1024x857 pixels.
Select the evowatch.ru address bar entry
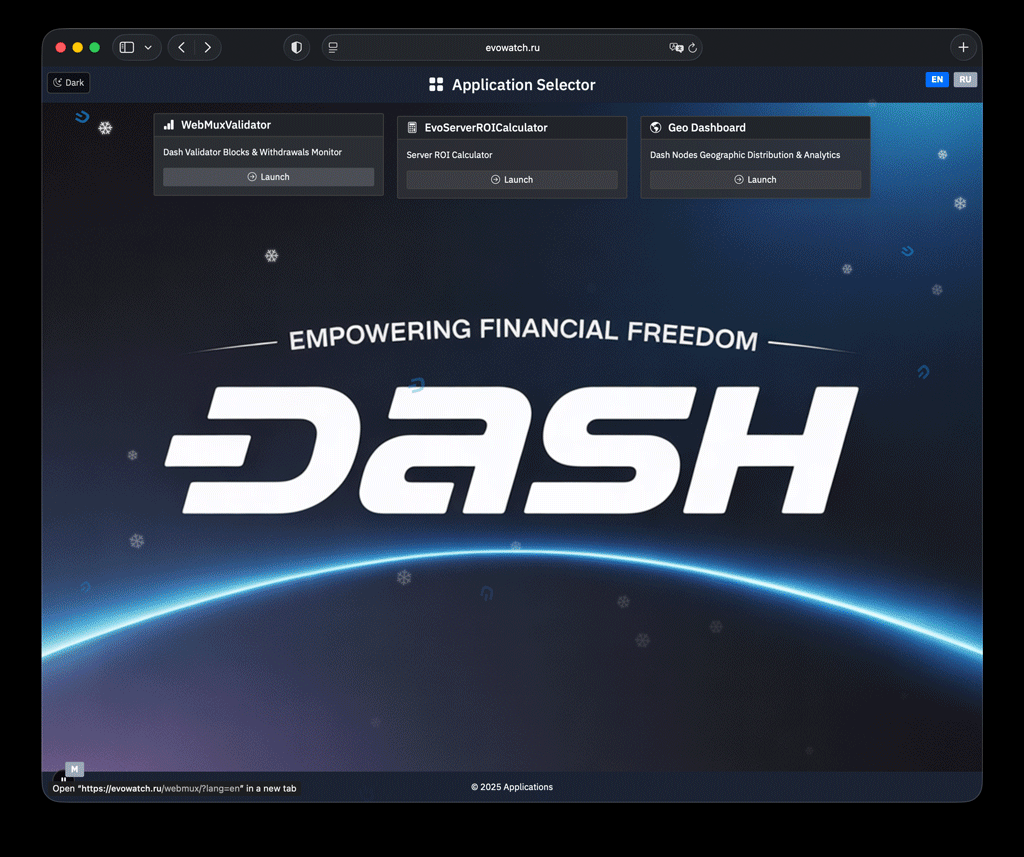(x=512, y=47)
